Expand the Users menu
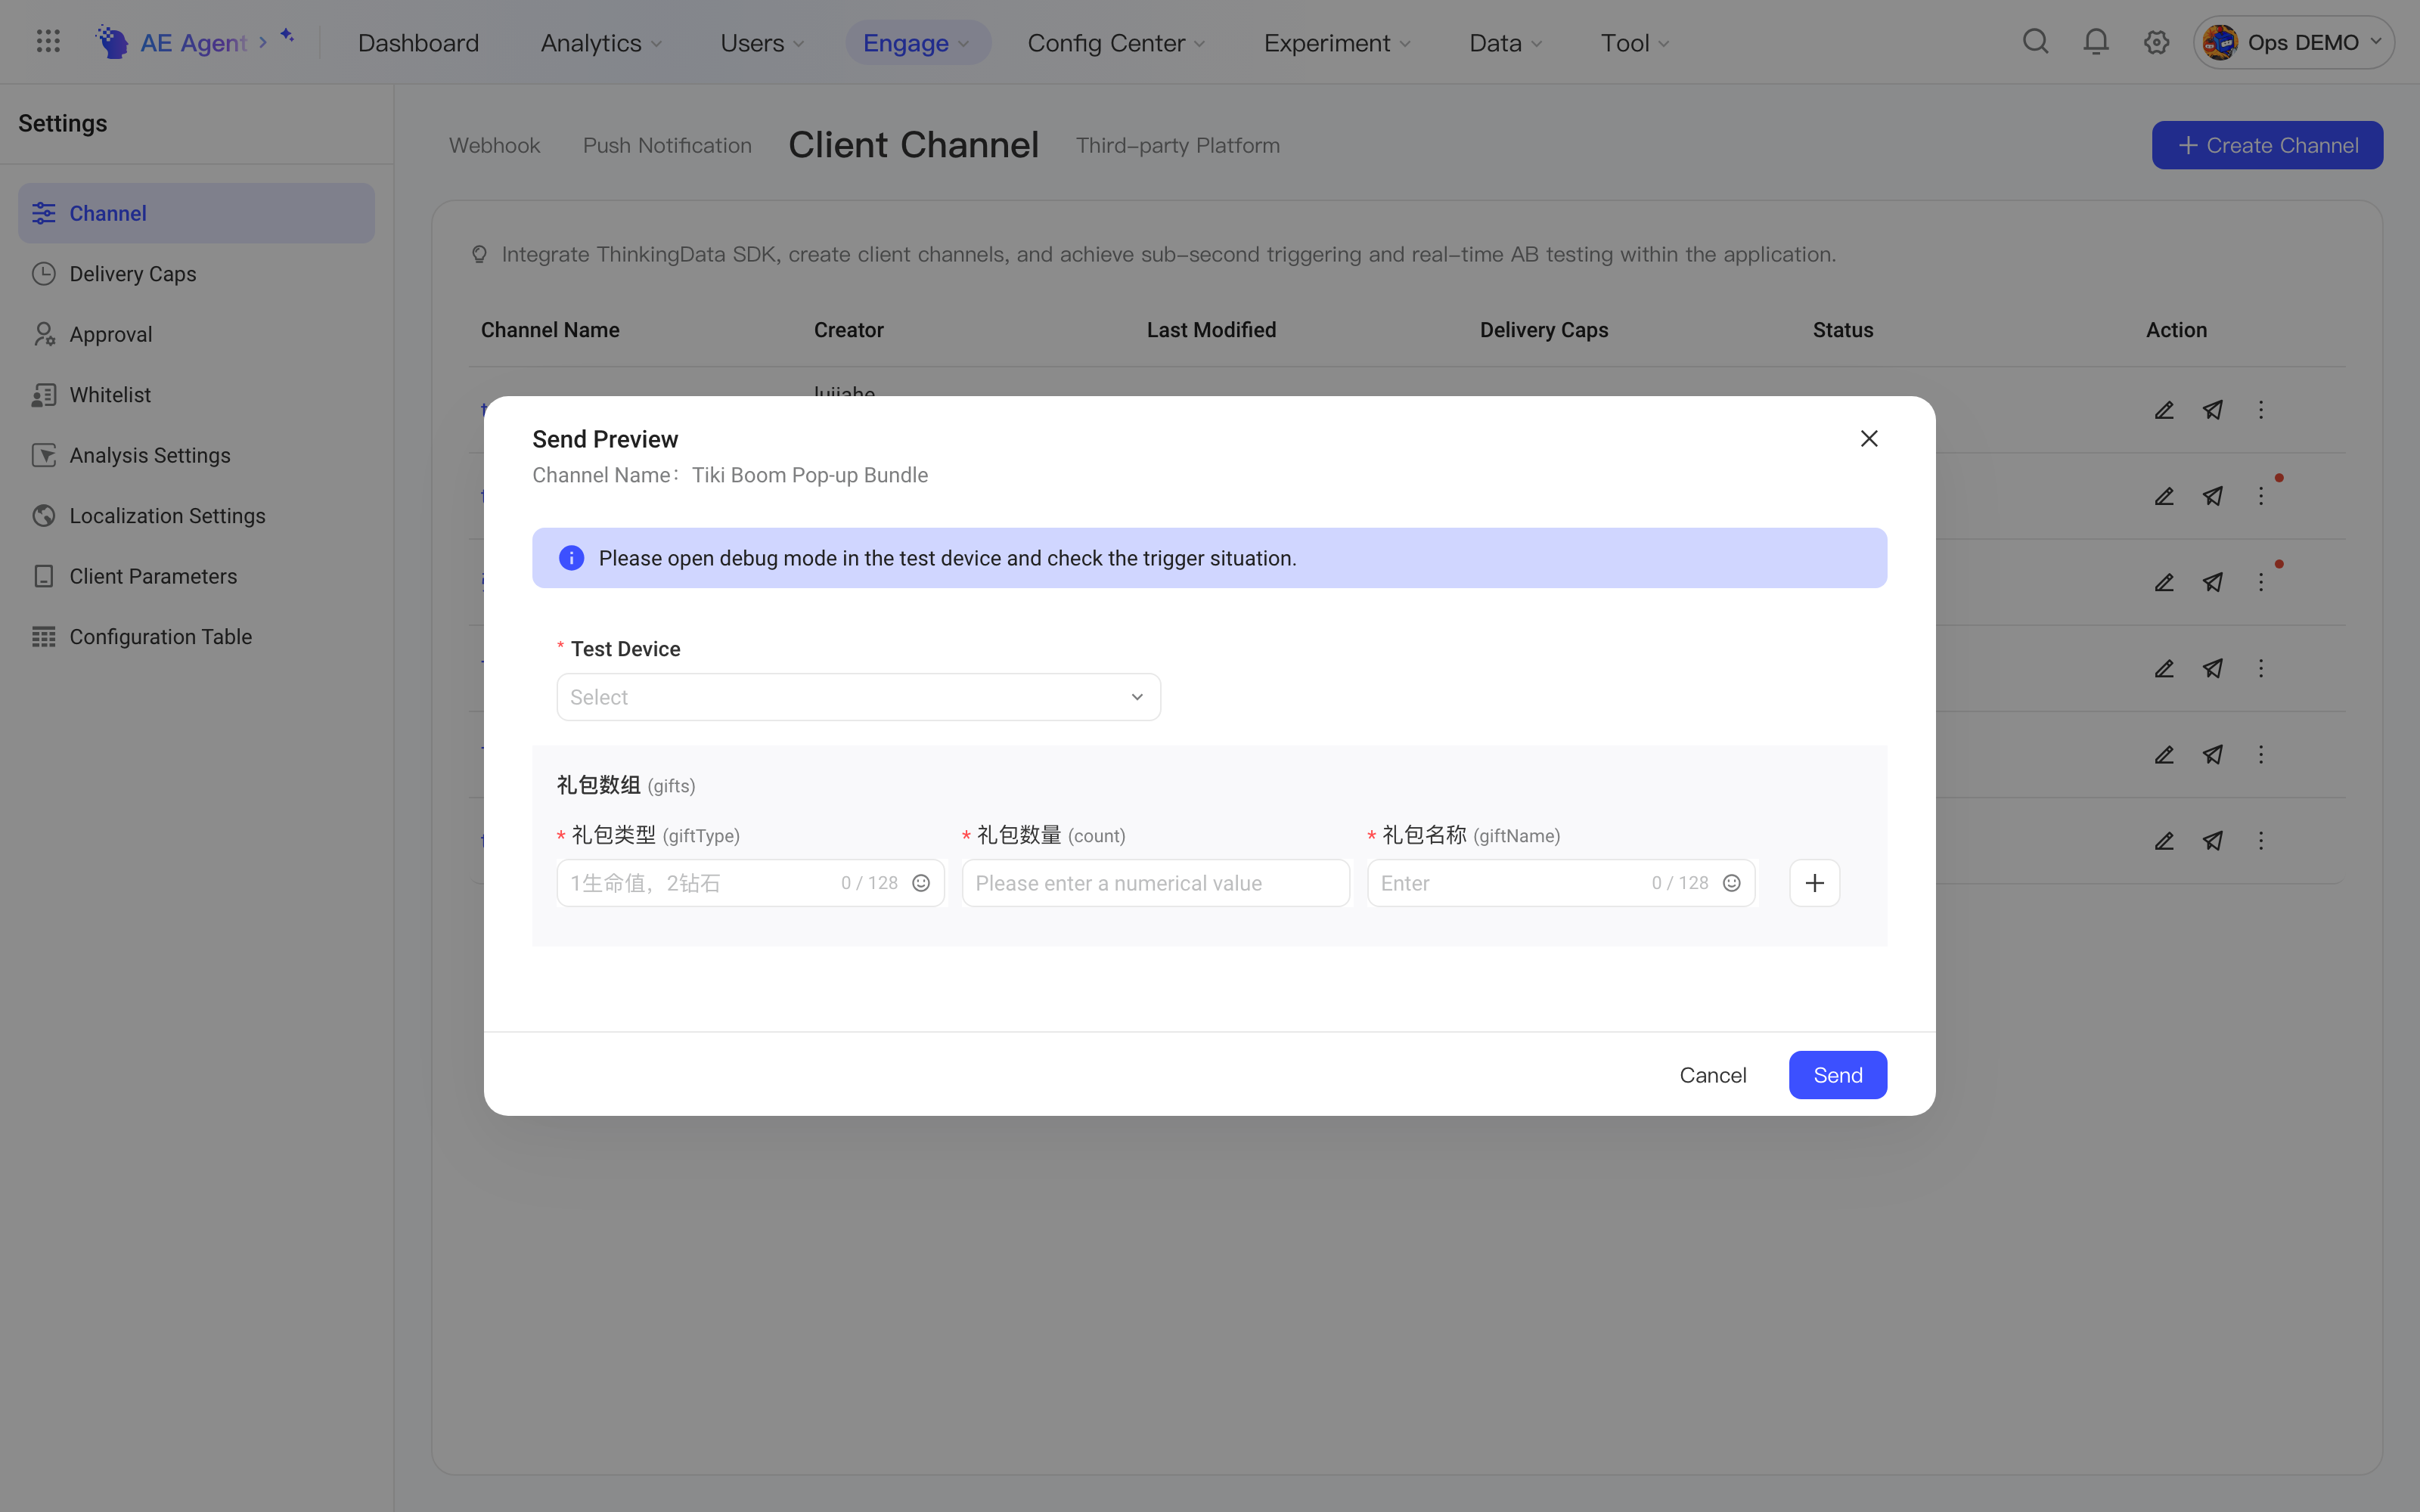 (x=762, y=43)
